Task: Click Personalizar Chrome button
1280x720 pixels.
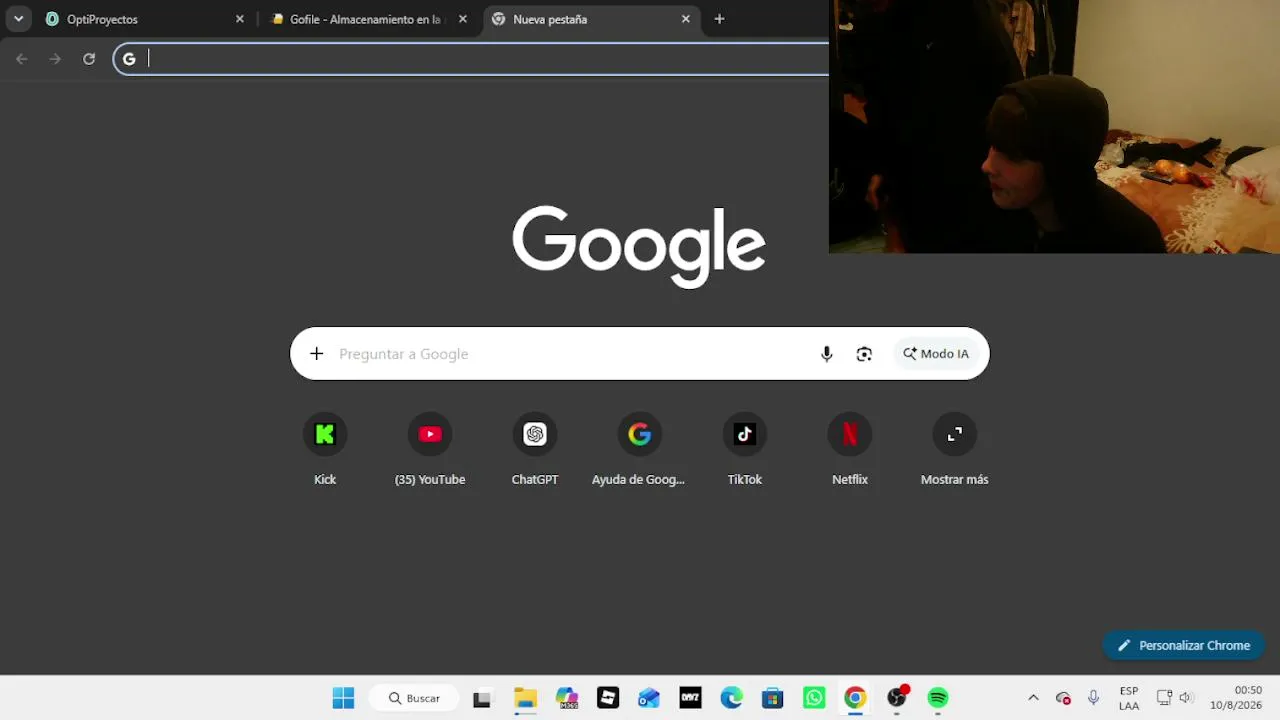Action: tap(1184, 645)
